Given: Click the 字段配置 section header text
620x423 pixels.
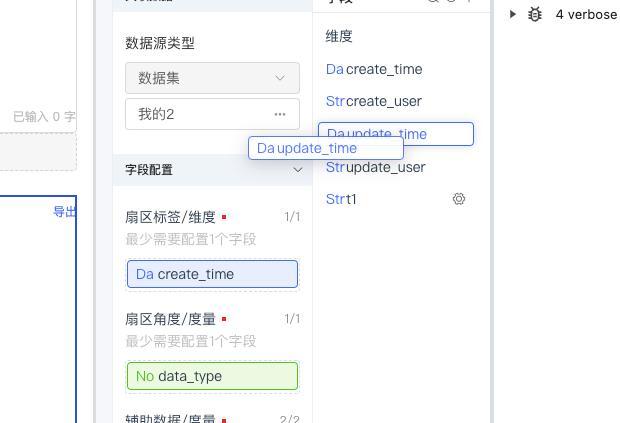Looking at the screenshot, I should 149,170.
